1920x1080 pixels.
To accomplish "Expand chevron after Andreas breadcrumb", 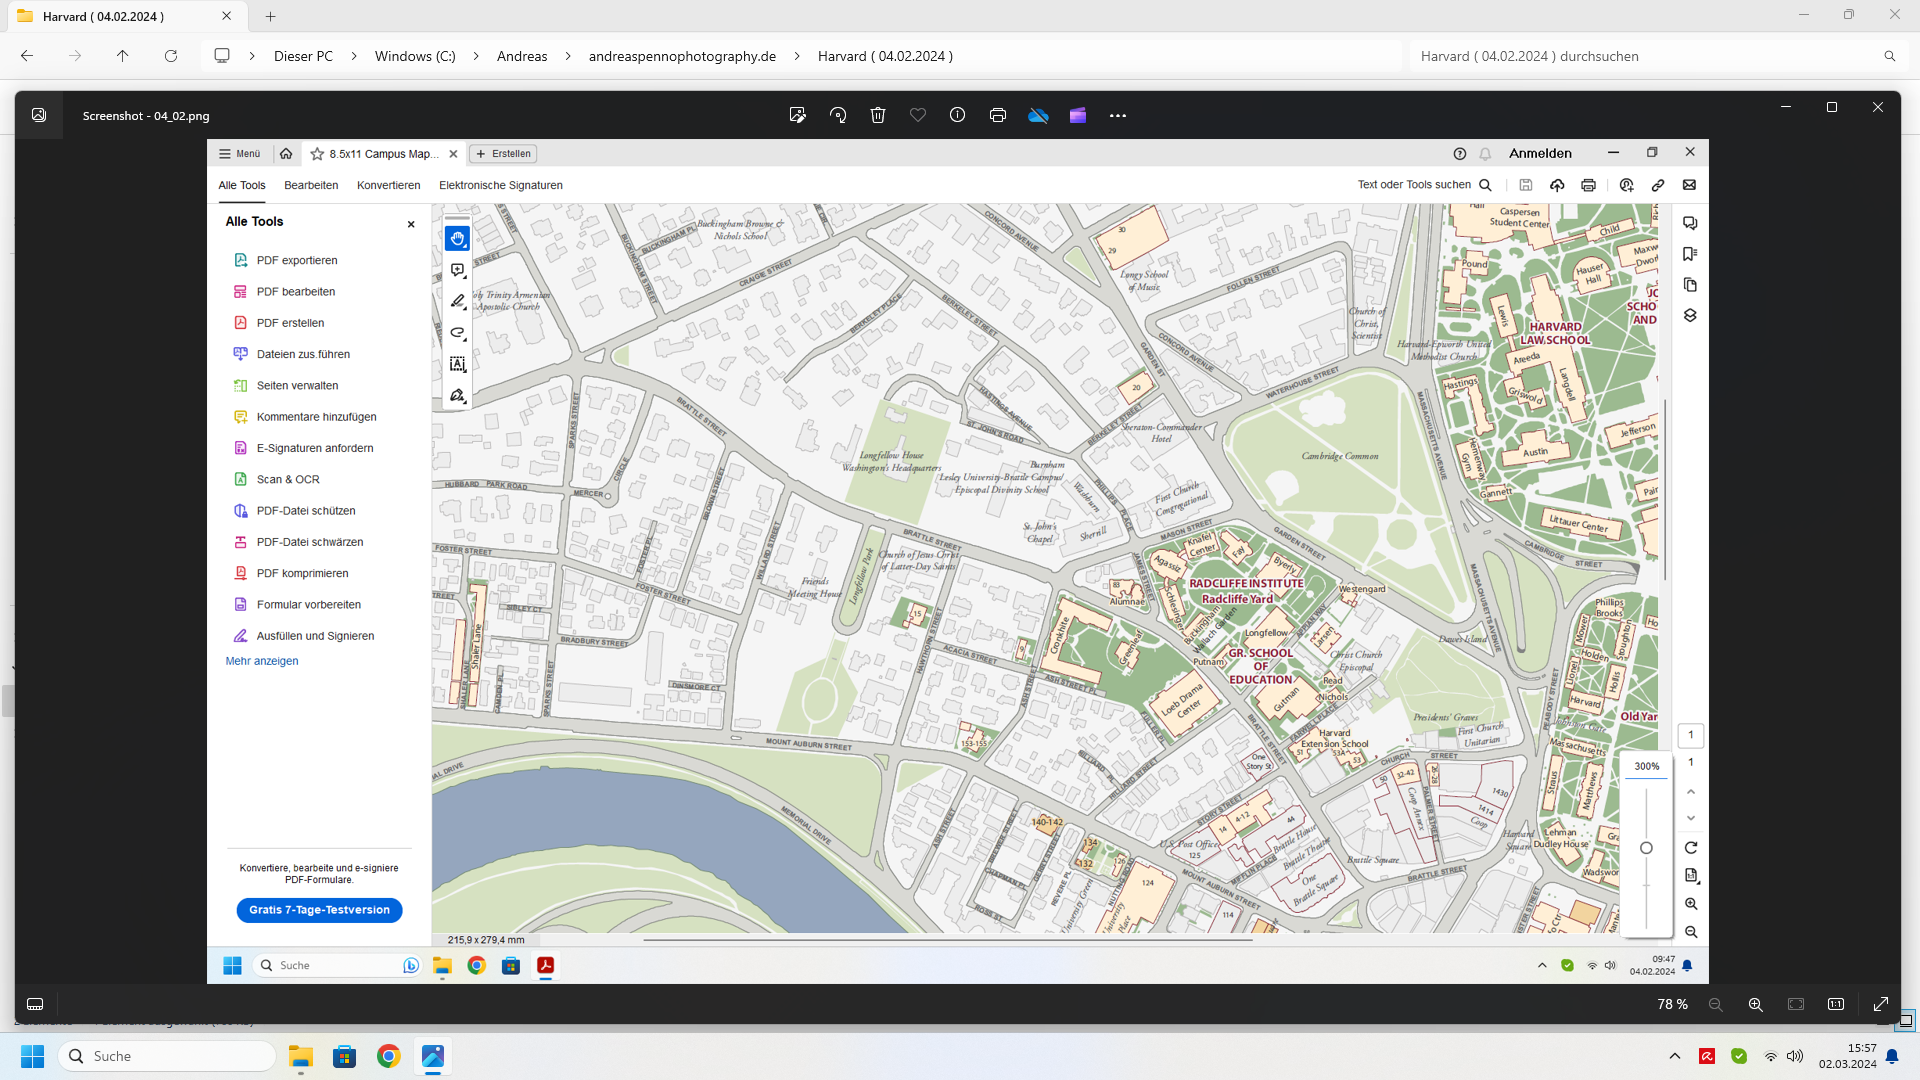I will pos(568,56).
